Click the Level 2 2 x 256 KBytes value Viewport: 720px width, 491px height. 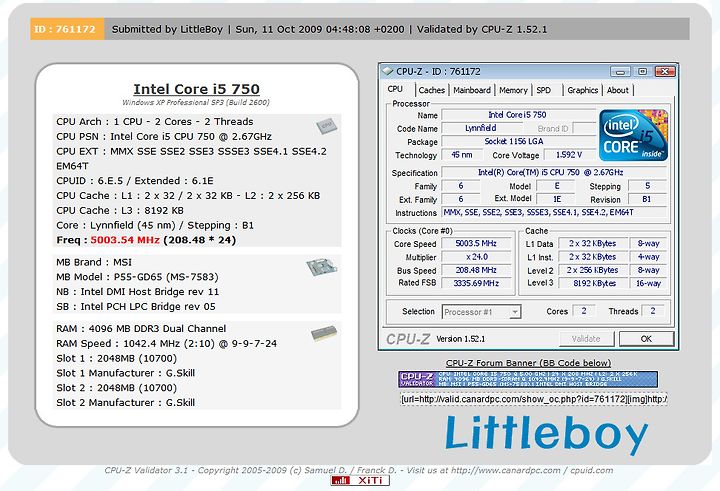593,270
